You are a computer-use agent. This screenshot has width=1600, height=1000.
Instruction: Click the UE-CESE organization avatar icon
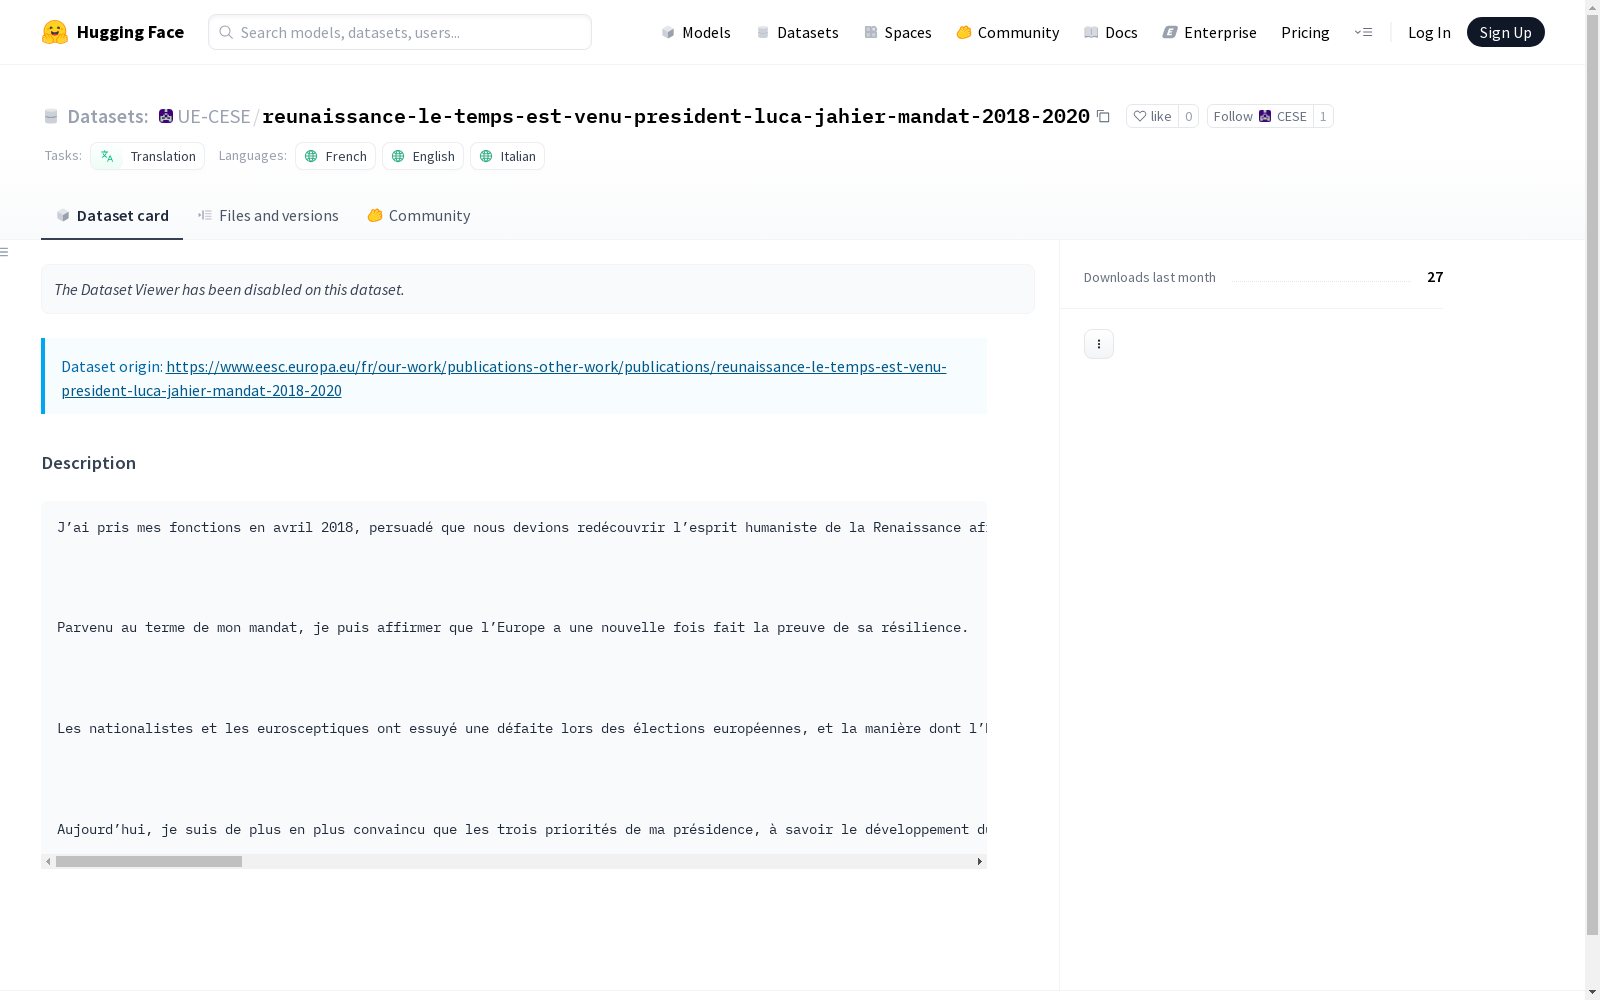166,116
